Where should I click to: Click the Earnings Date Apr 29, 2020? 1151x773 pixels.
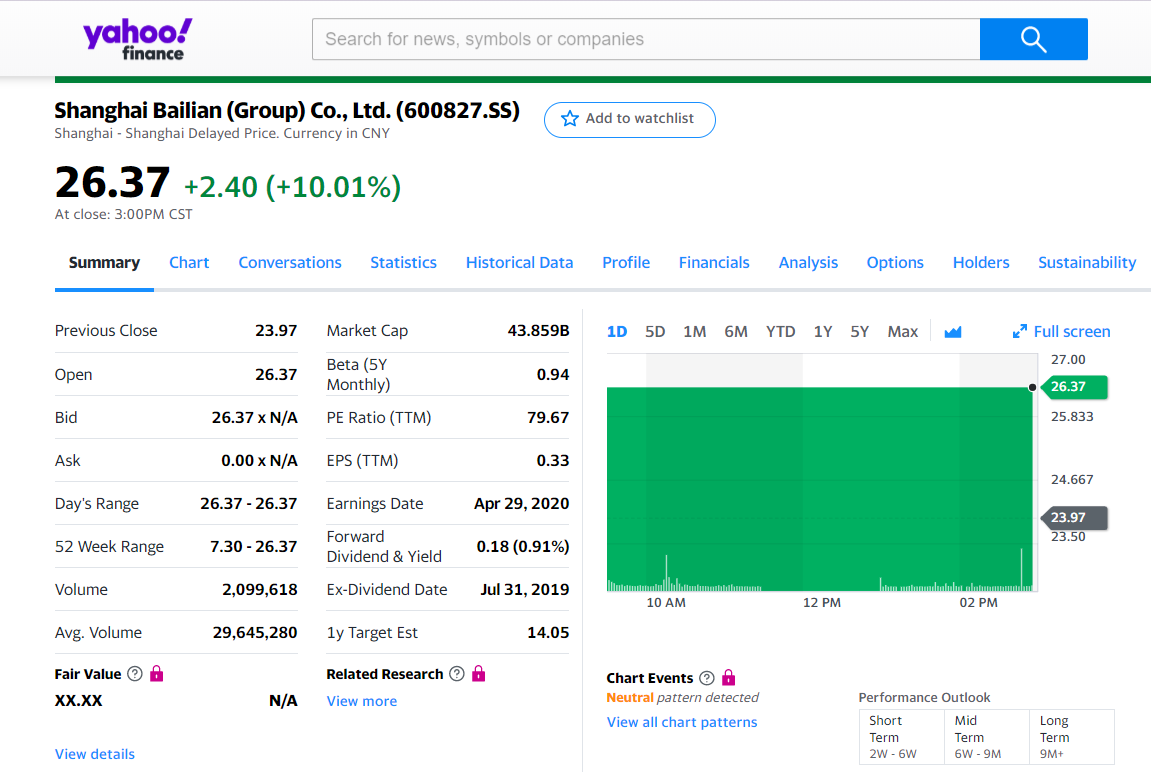tap(521, 504)
